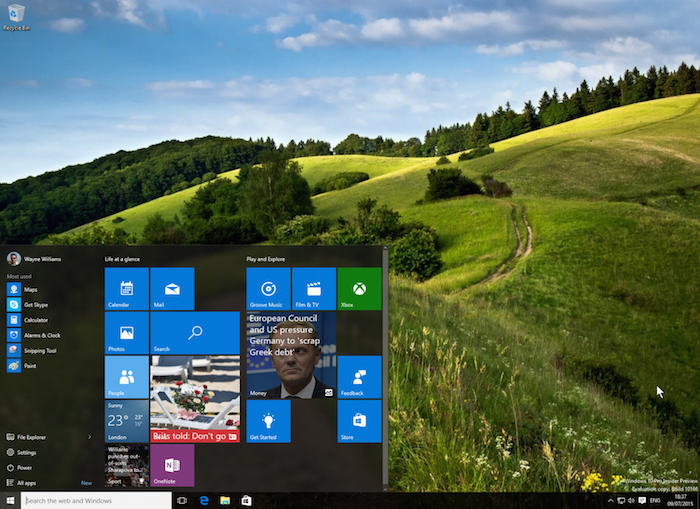The image size is (700, 509).
Task: Open the Store tile in Start menu
Action: click(359, 421)
